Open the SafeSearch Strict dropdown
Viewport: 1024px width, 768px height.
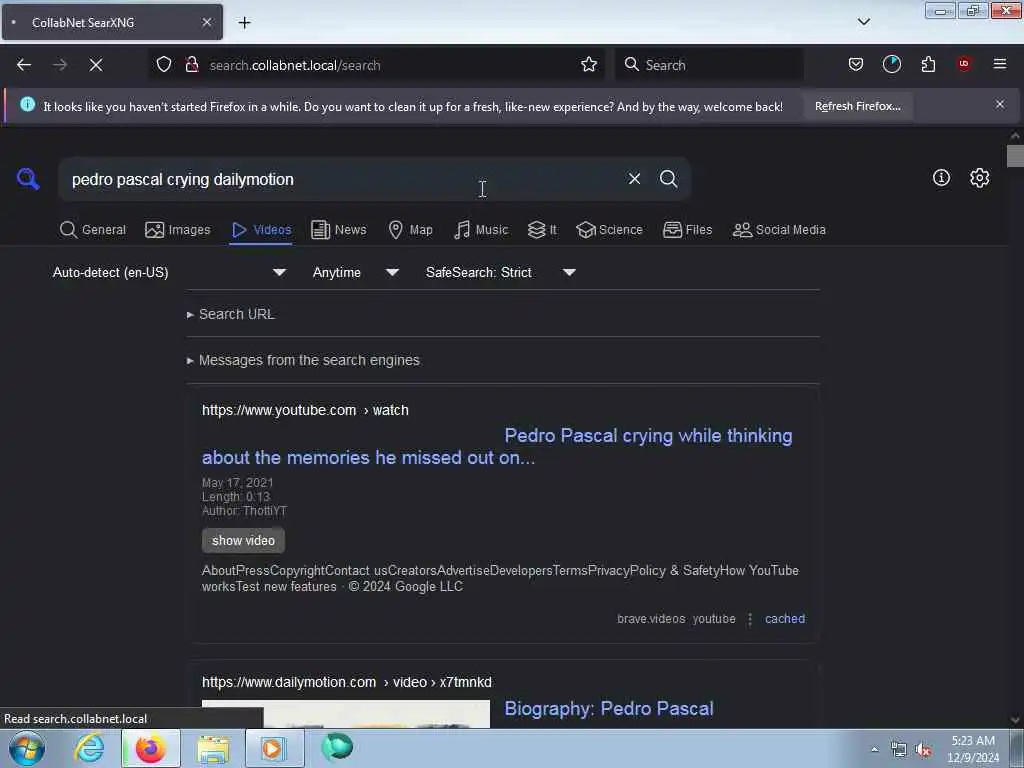(x=500, y=272)
